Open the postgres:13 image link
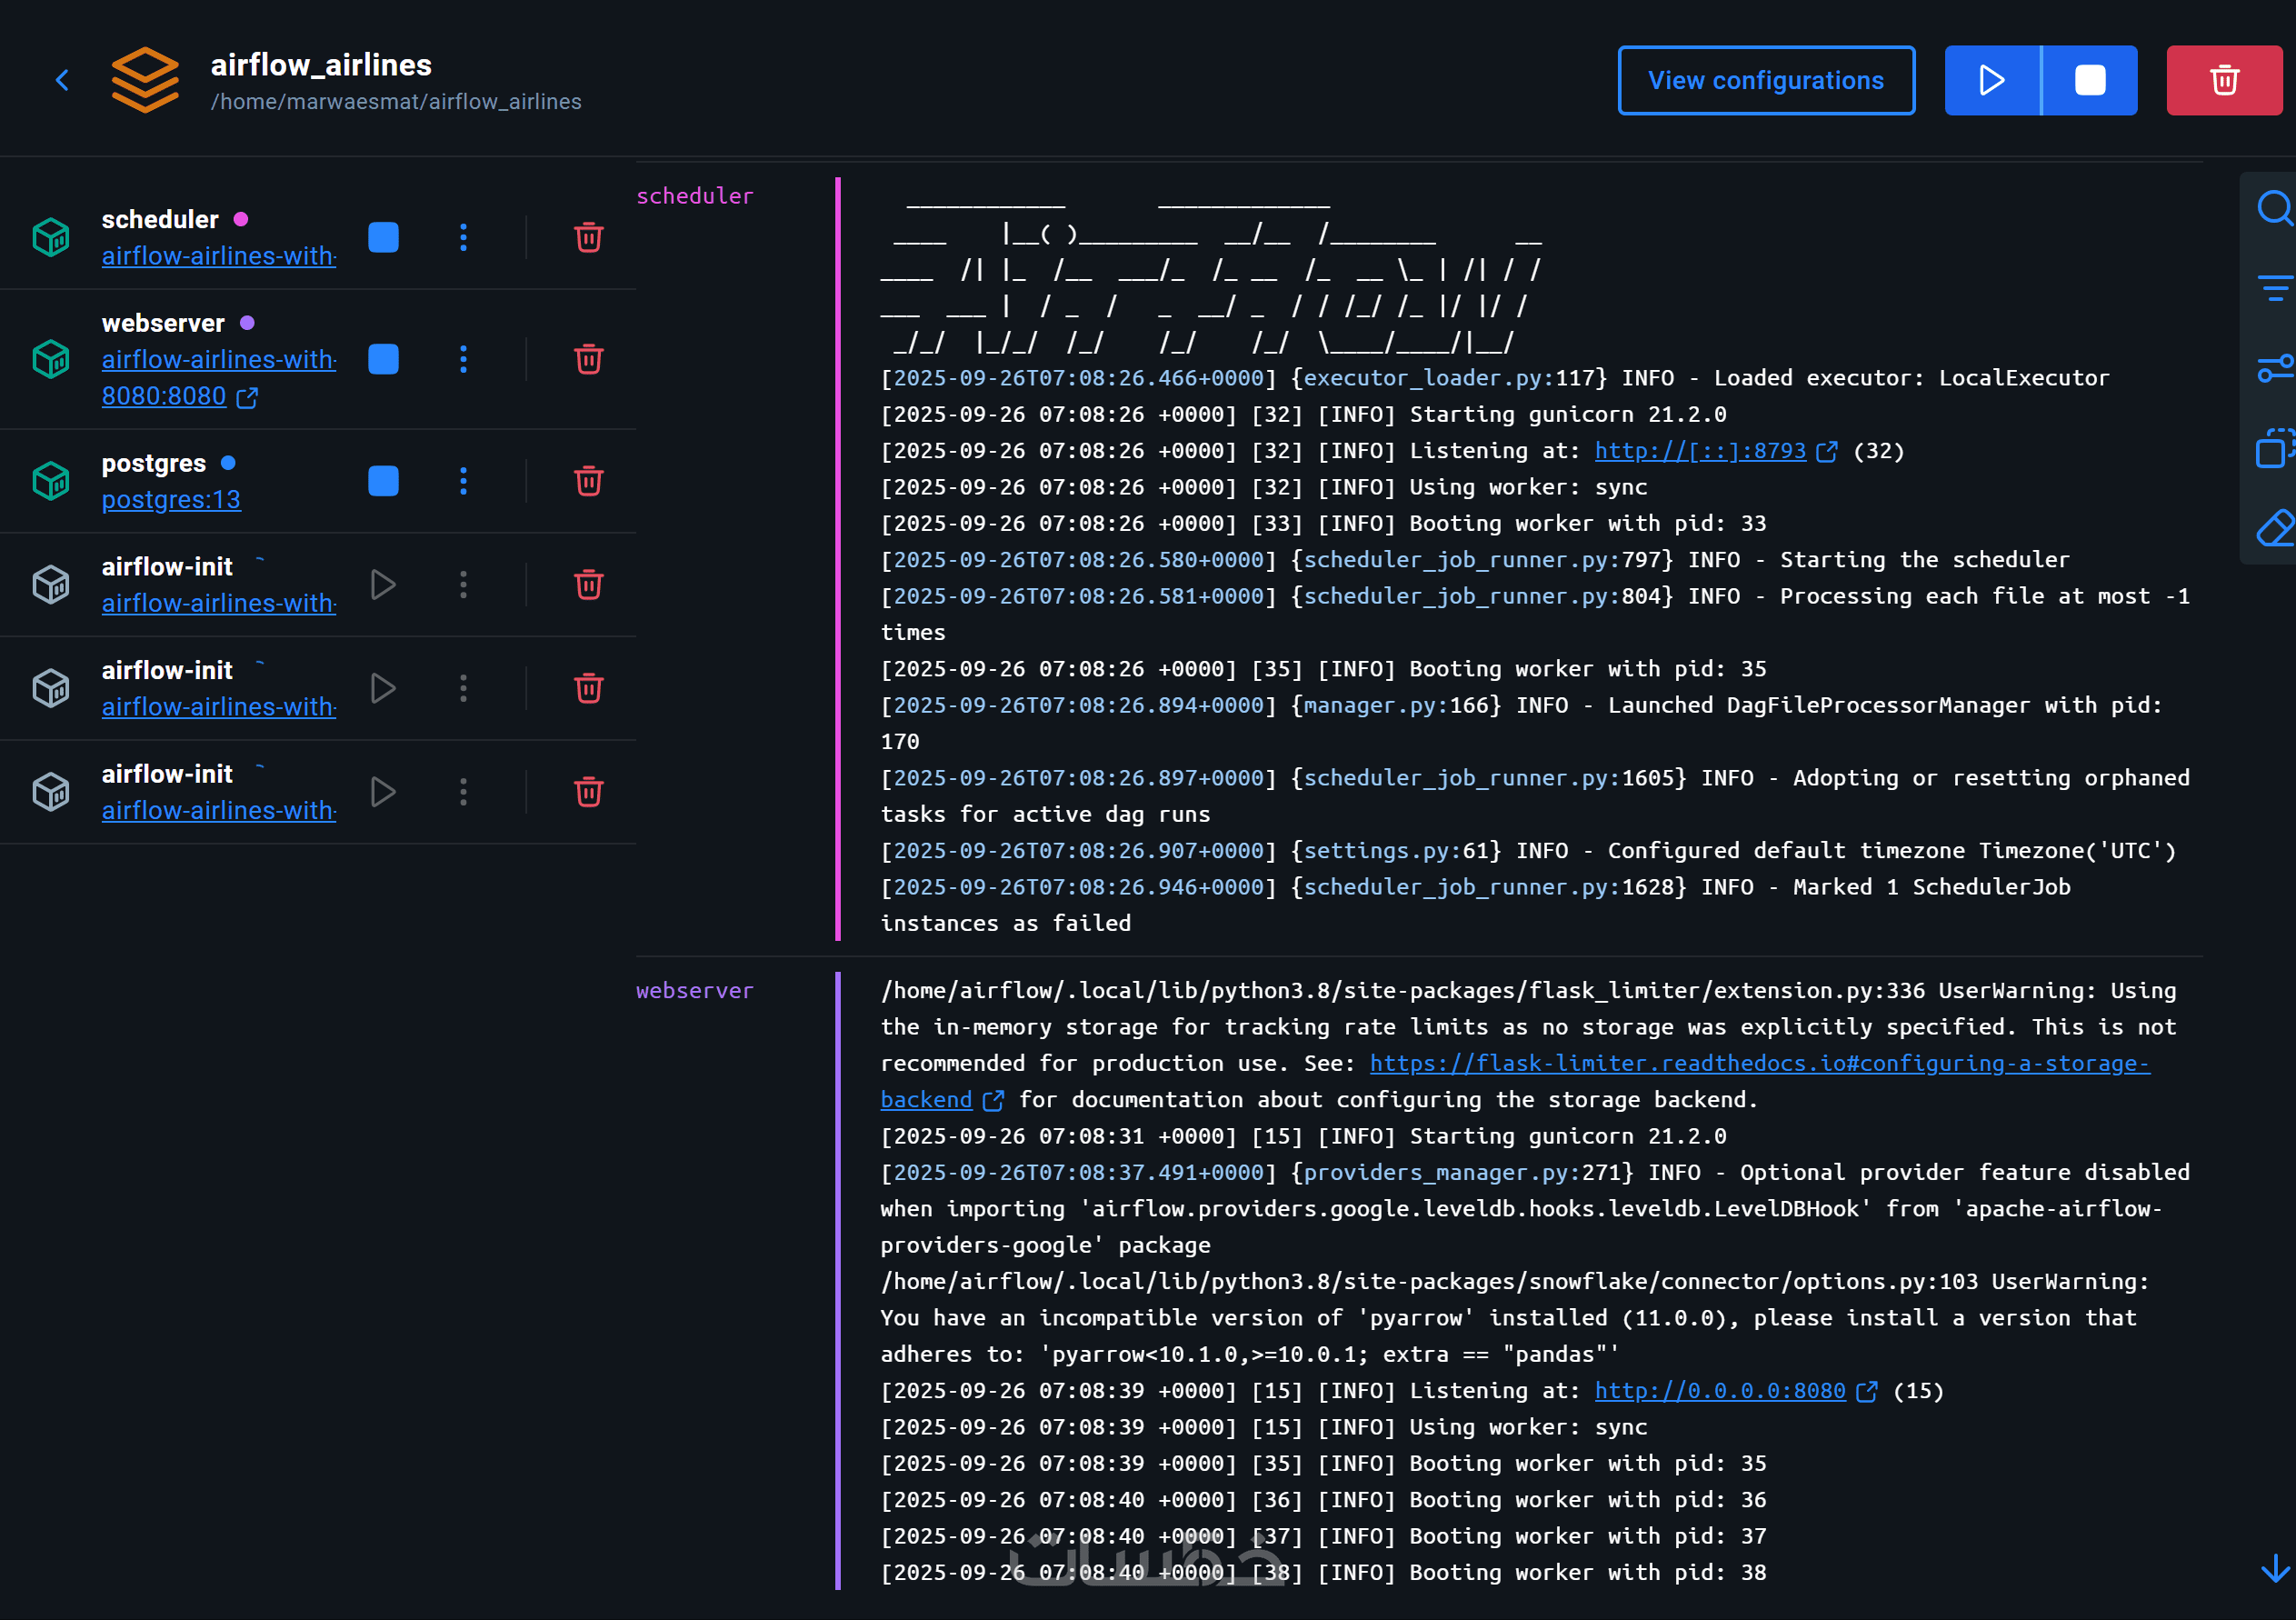 point(171,500)
